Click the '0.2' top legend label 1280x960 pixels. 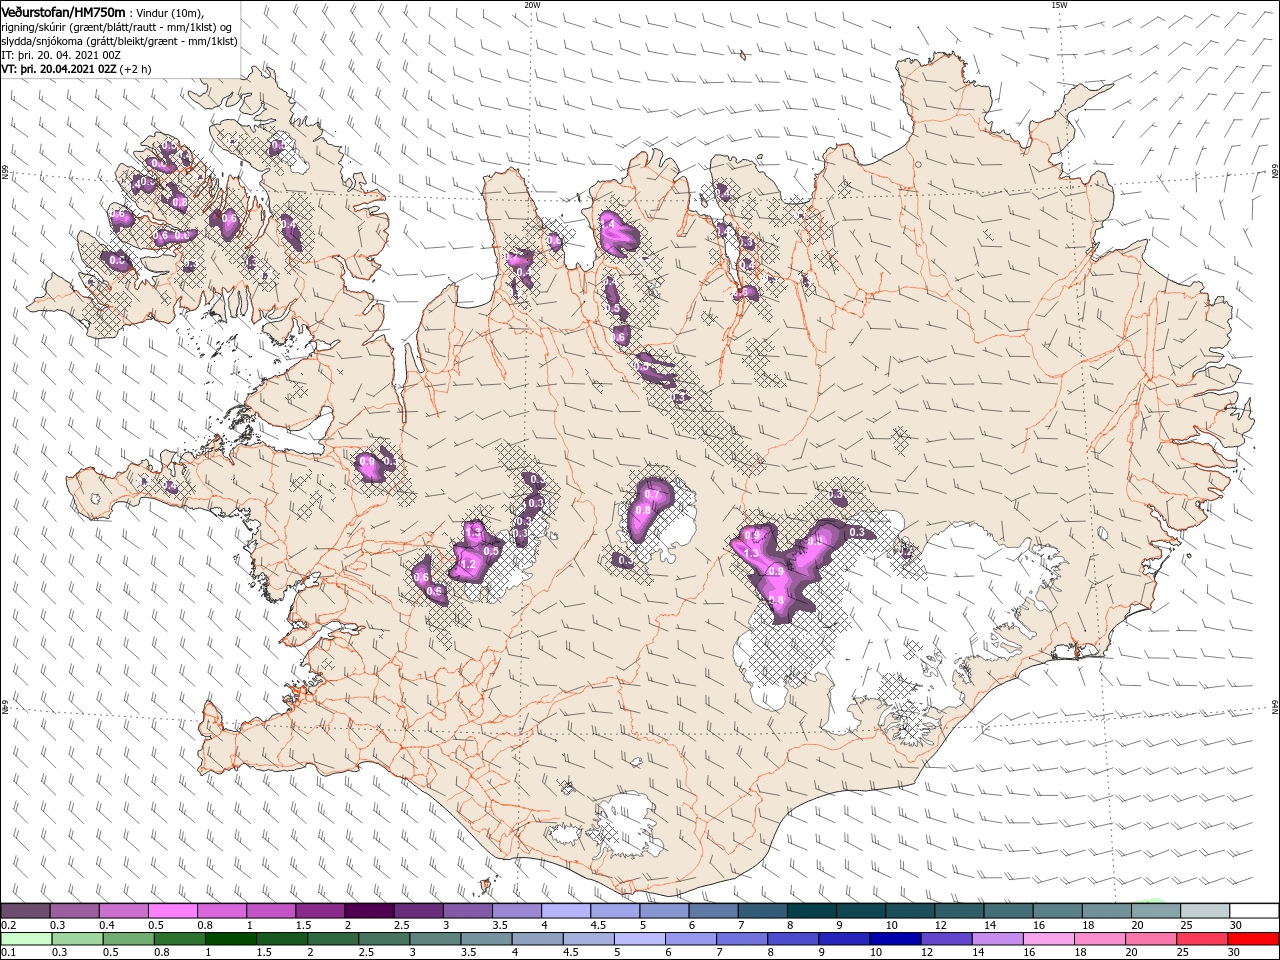tap(7, 925)
